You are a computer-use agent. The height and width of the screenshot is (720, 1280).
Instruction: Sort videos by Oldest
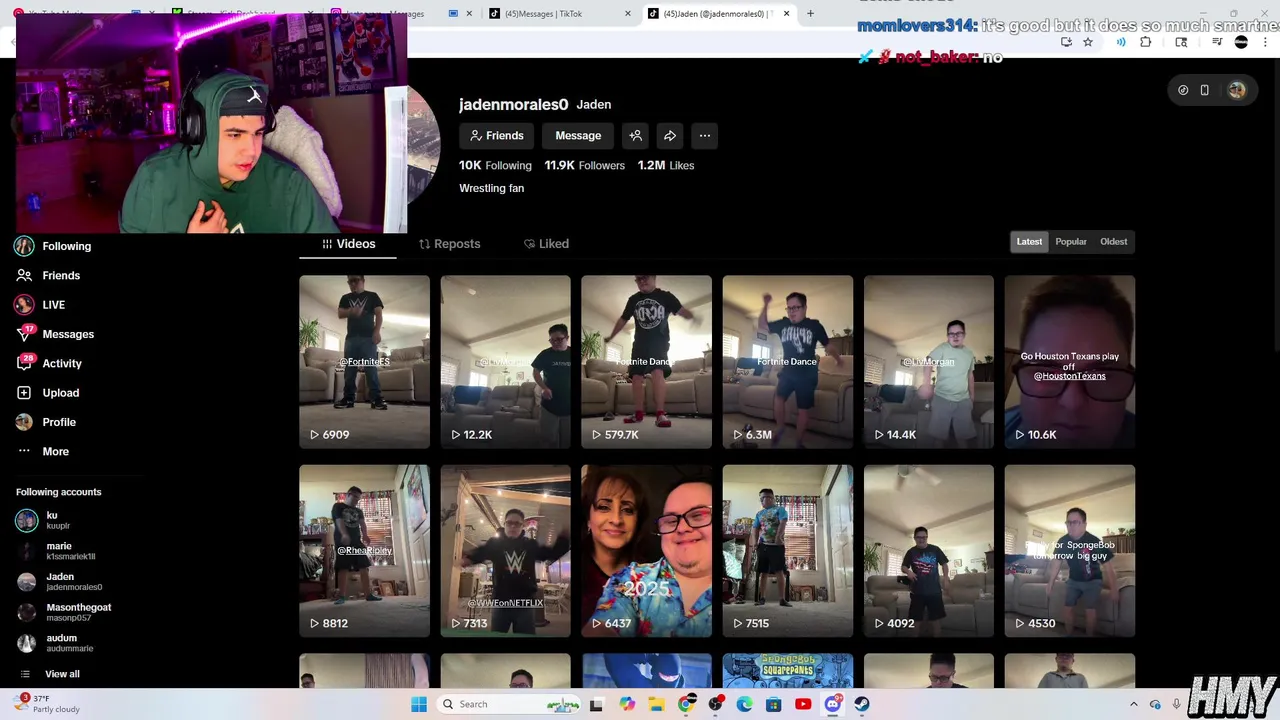click(1113, 242)
